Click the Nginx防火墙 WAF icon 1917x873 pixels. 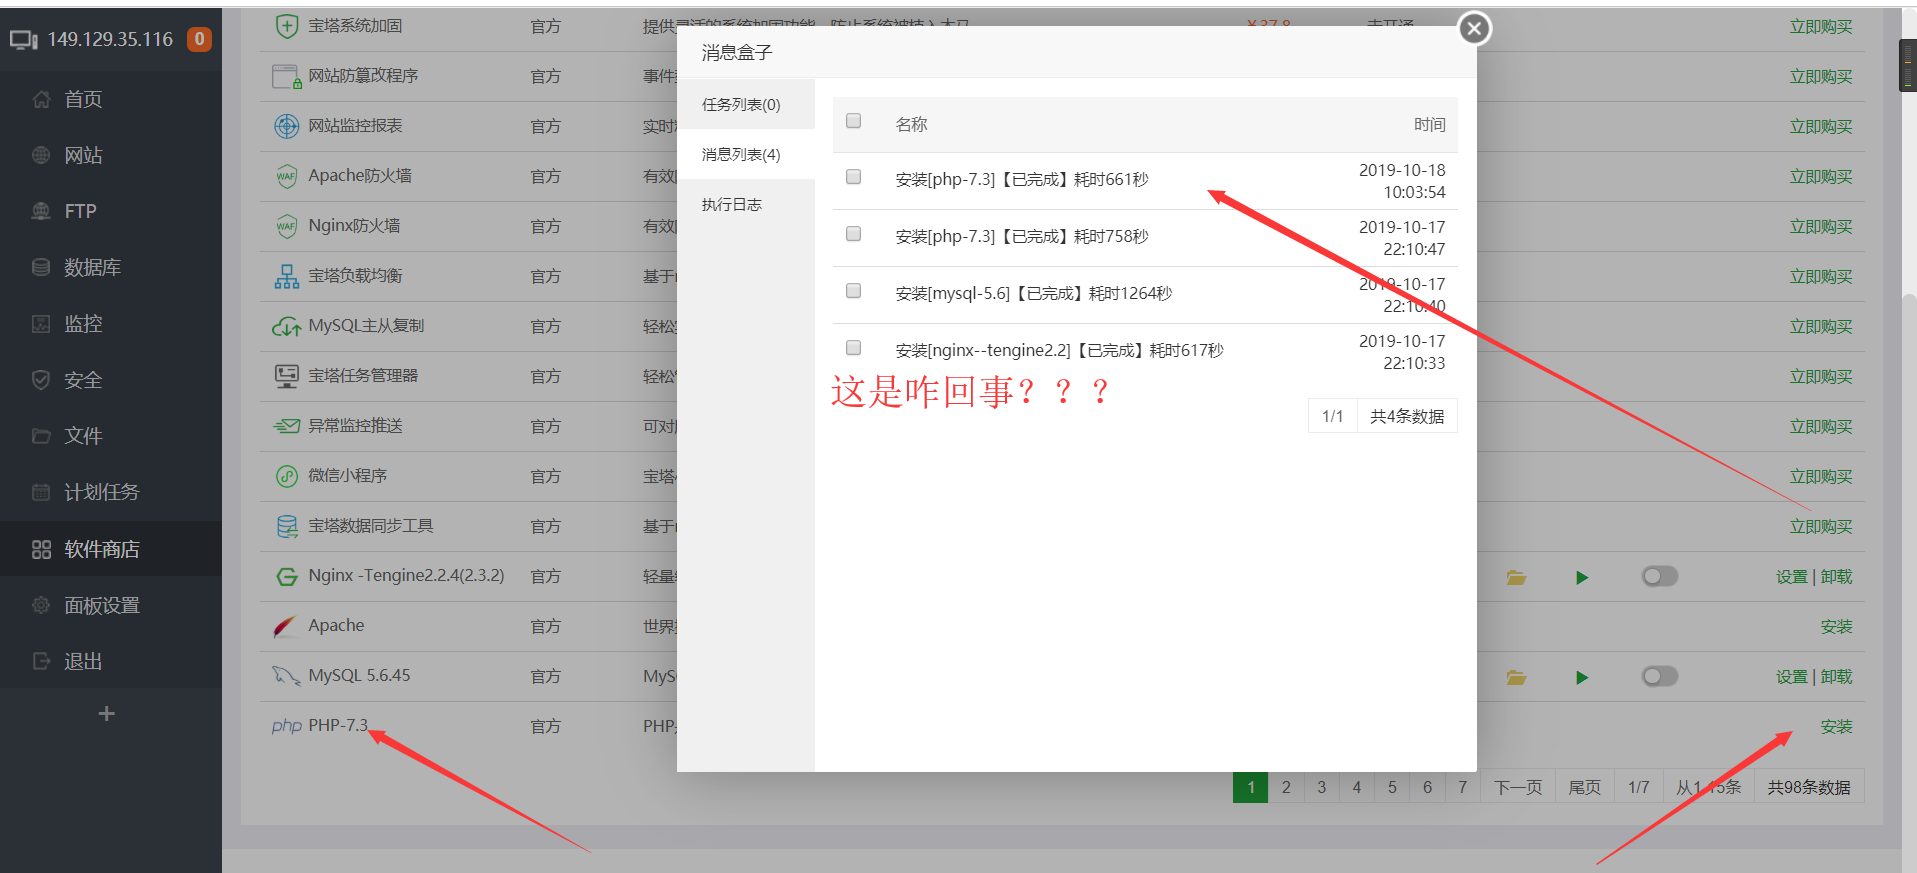[x=287, y=226]
